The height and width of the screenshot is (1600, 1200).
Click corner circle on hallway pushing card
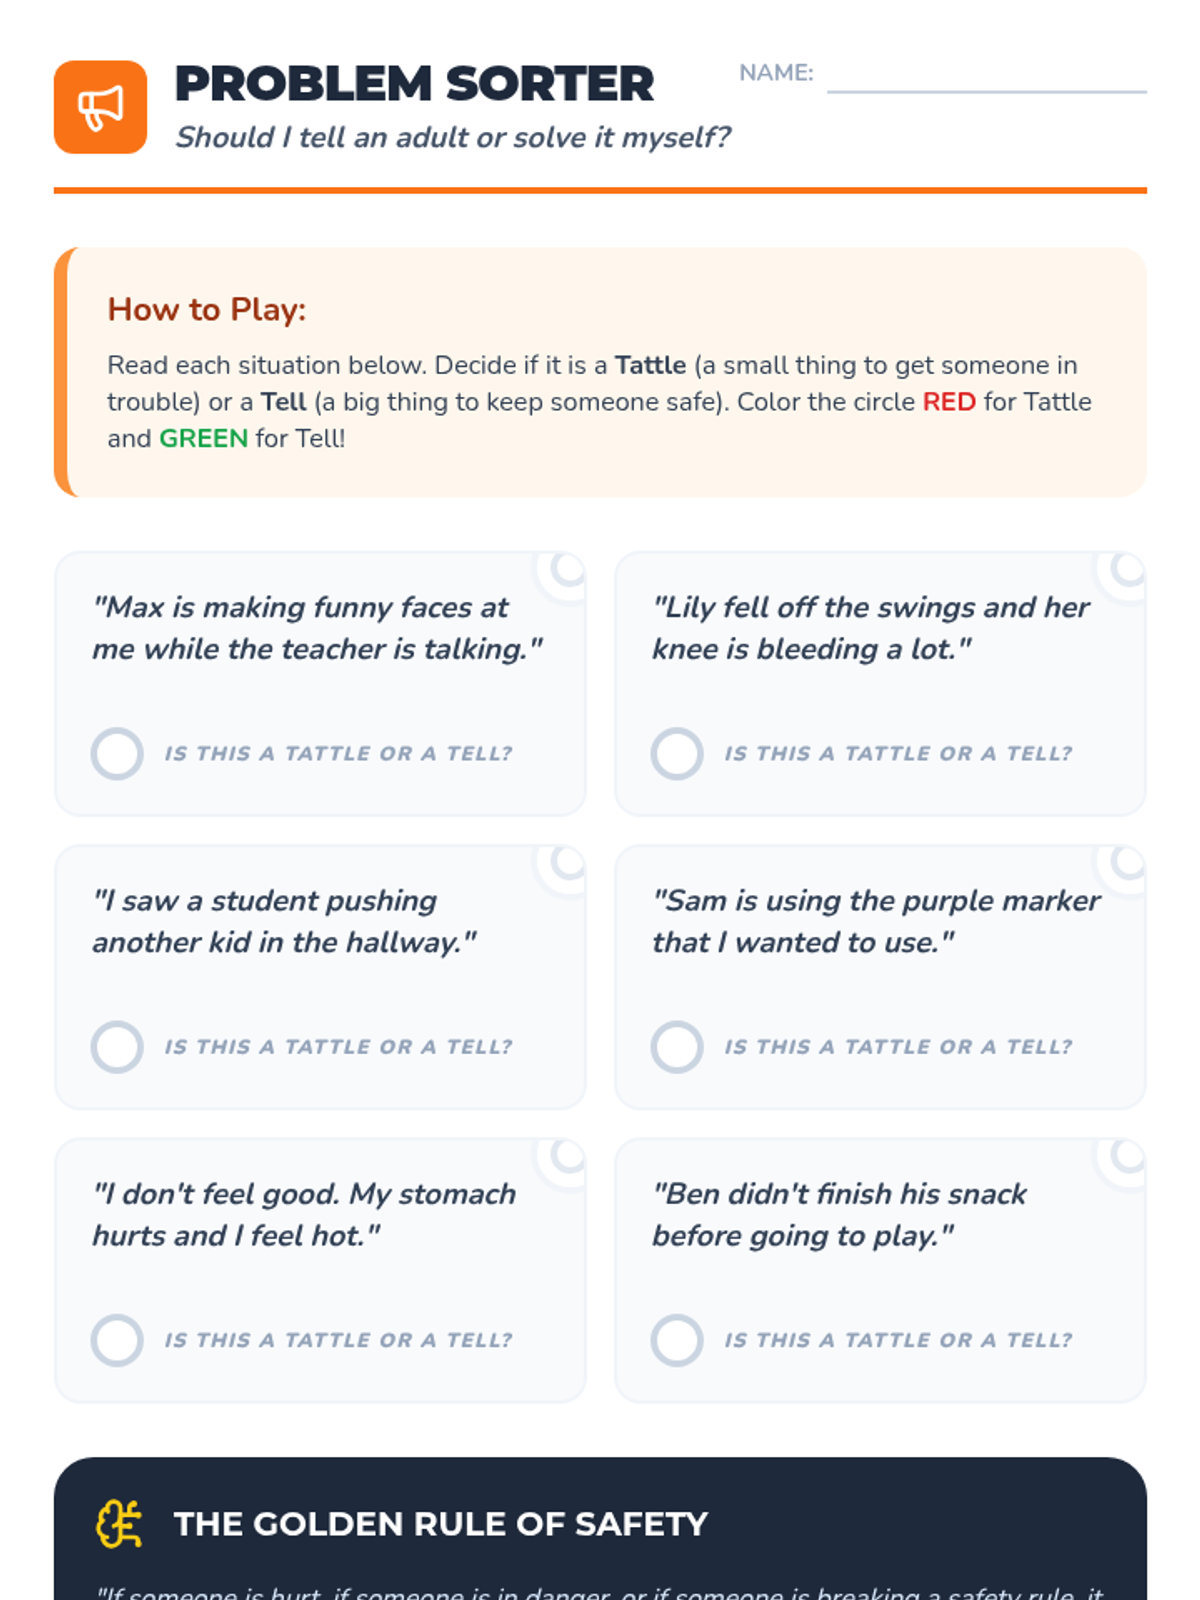(x=568, y=862)
